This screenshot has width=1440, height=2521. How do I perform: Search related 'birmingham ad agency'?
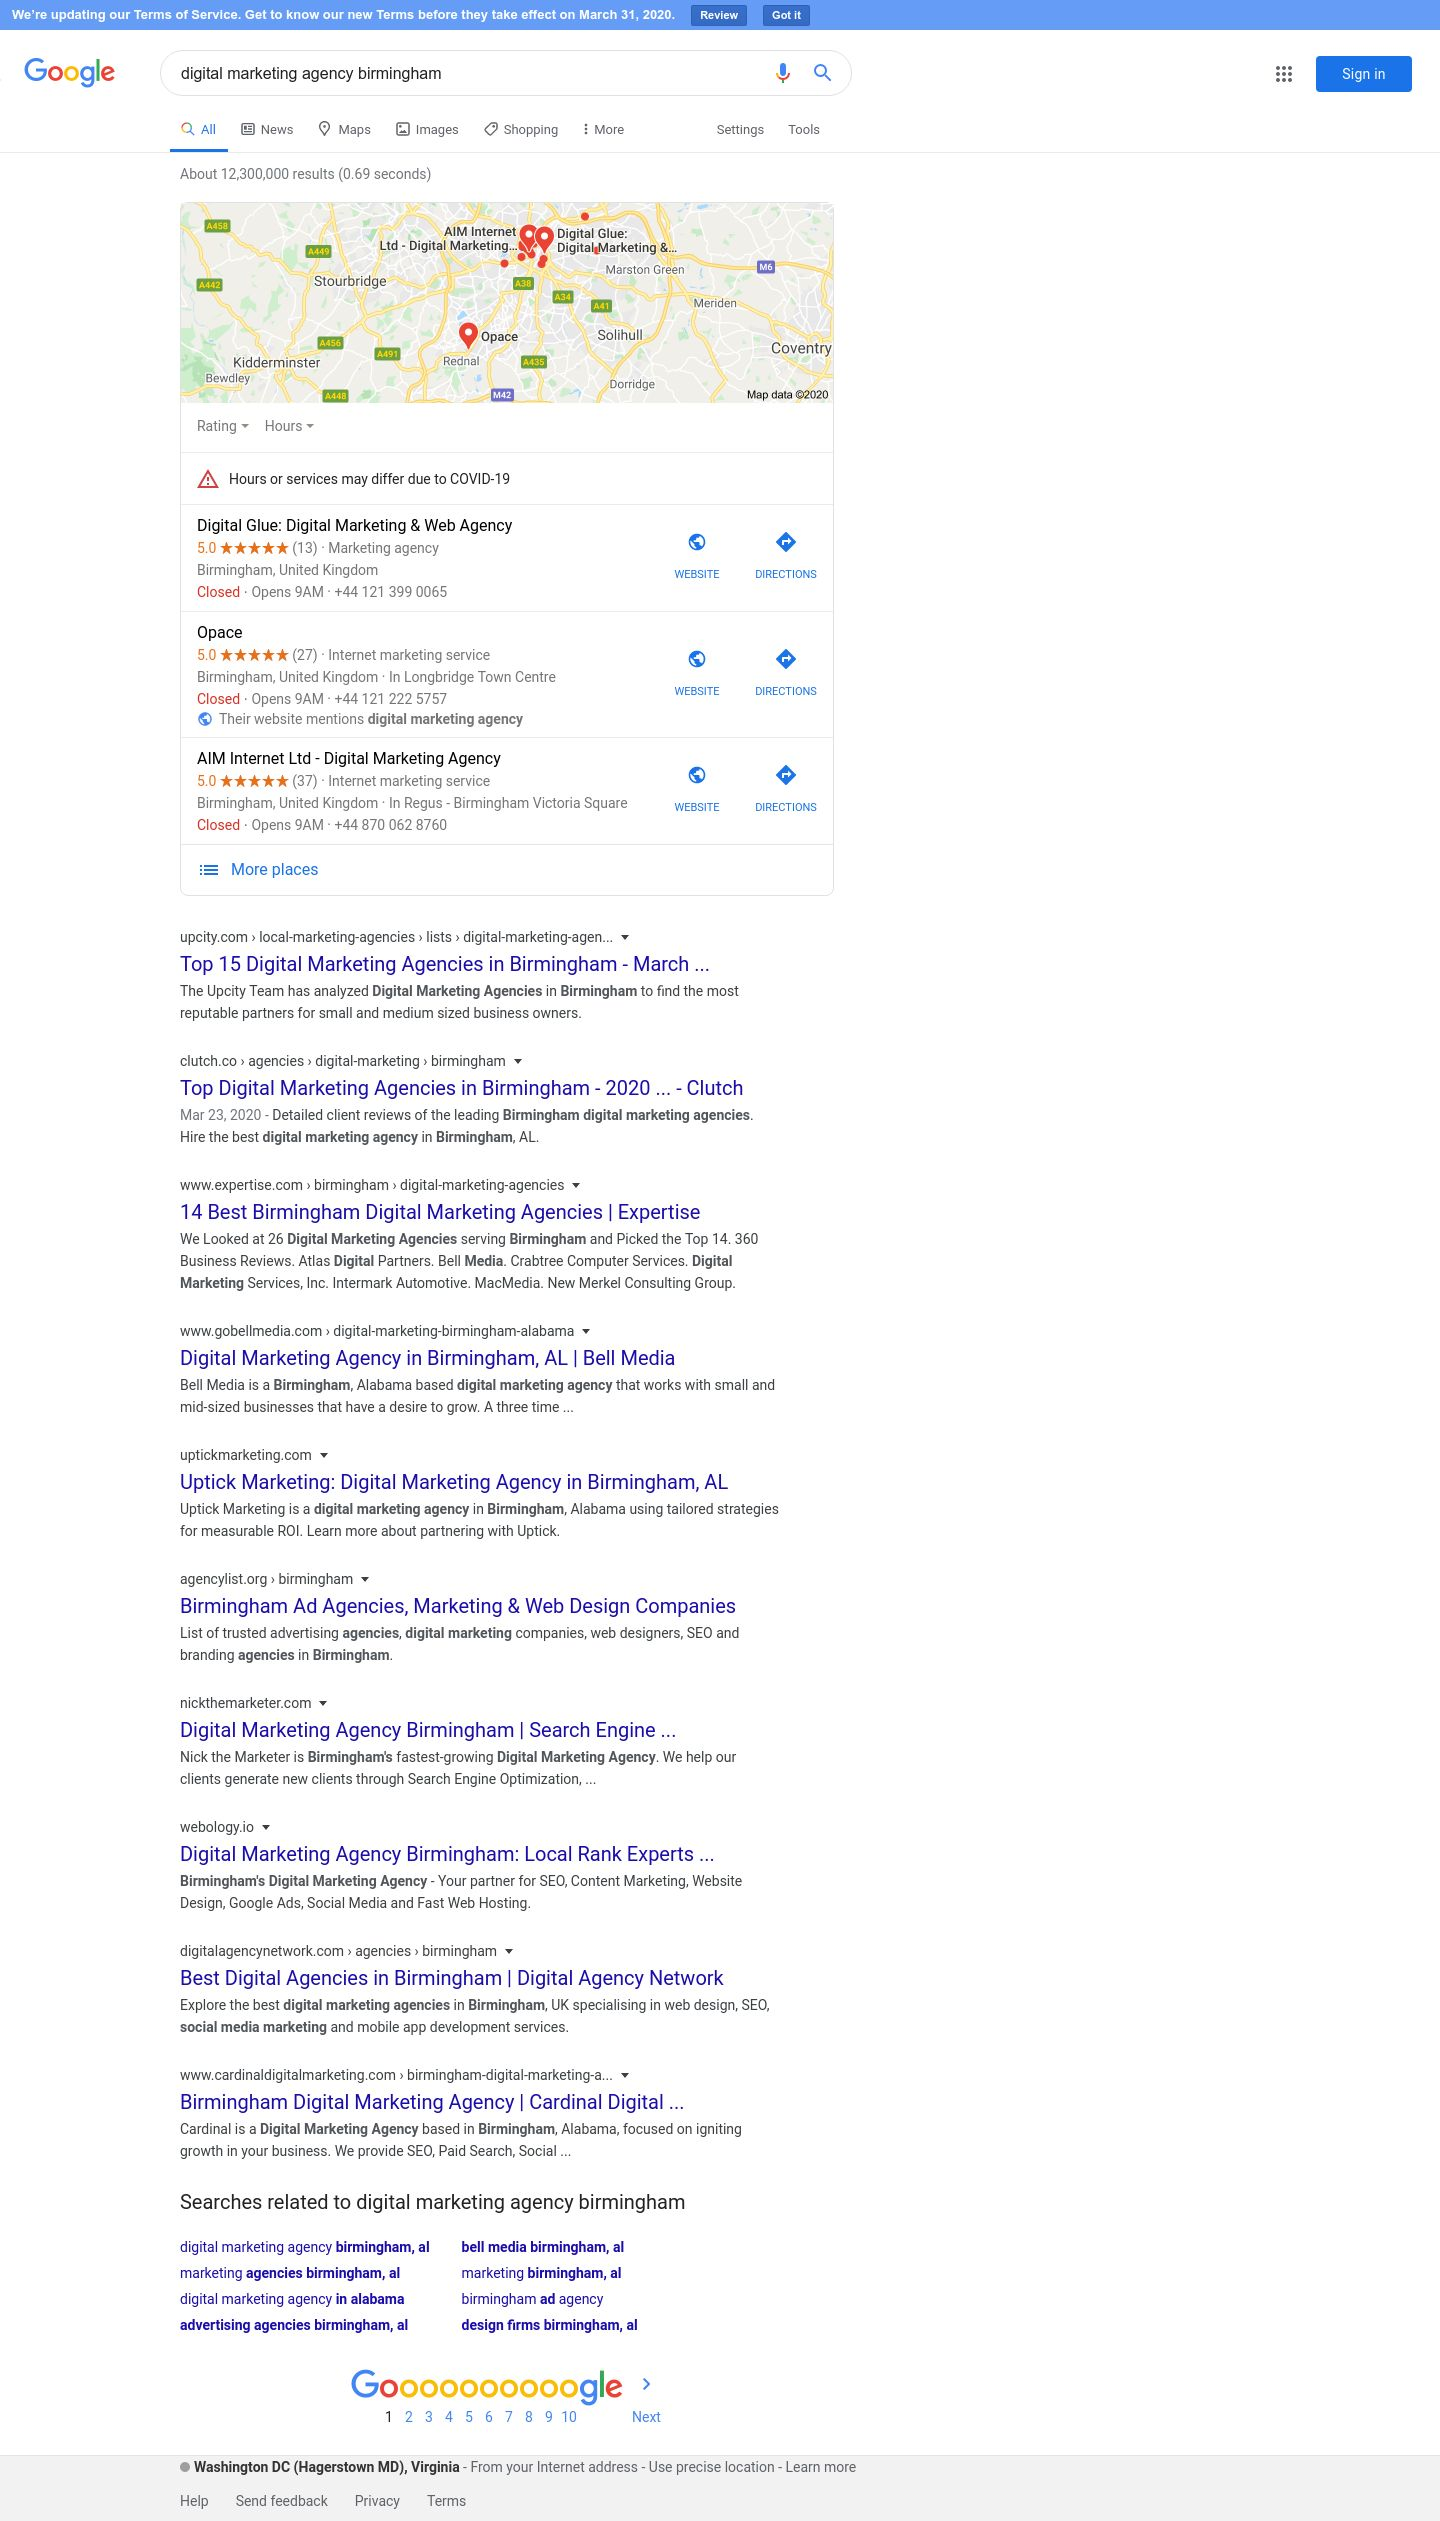click(x=532, y=2299)
